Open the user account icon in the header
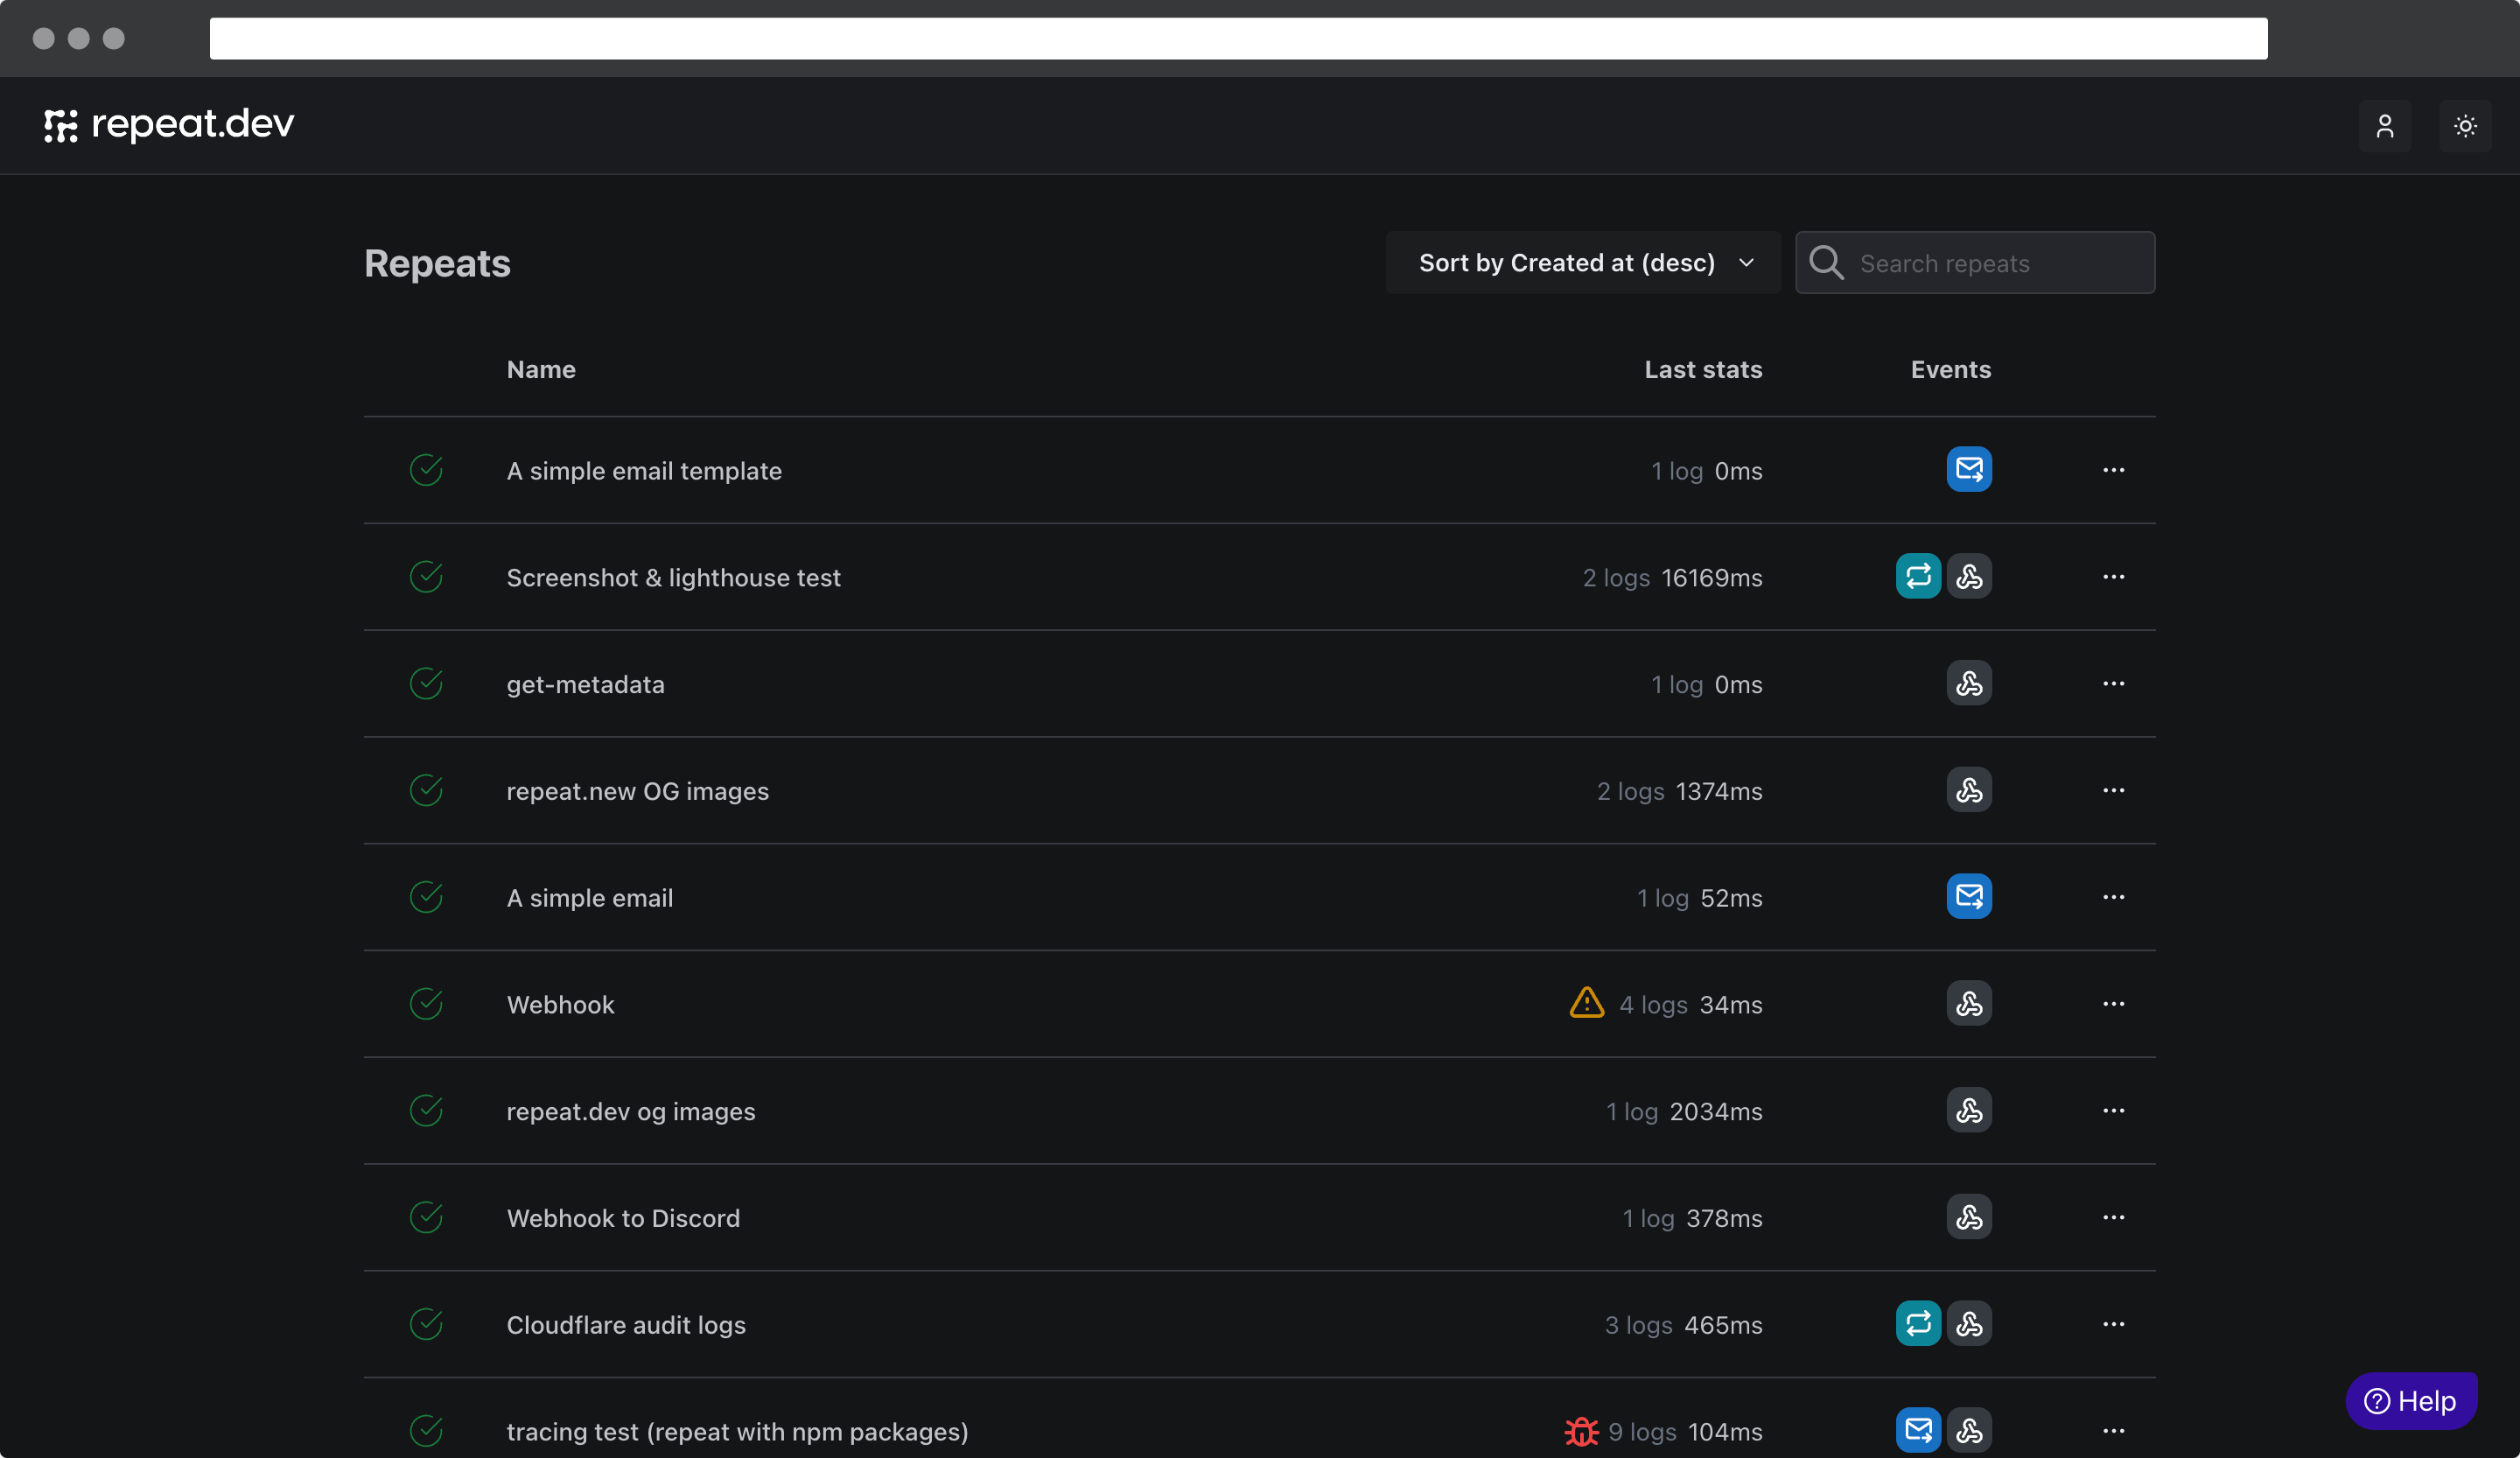Image resolution: width=2520 pixels, height=1458 pixels. (x=2384, y=126)
